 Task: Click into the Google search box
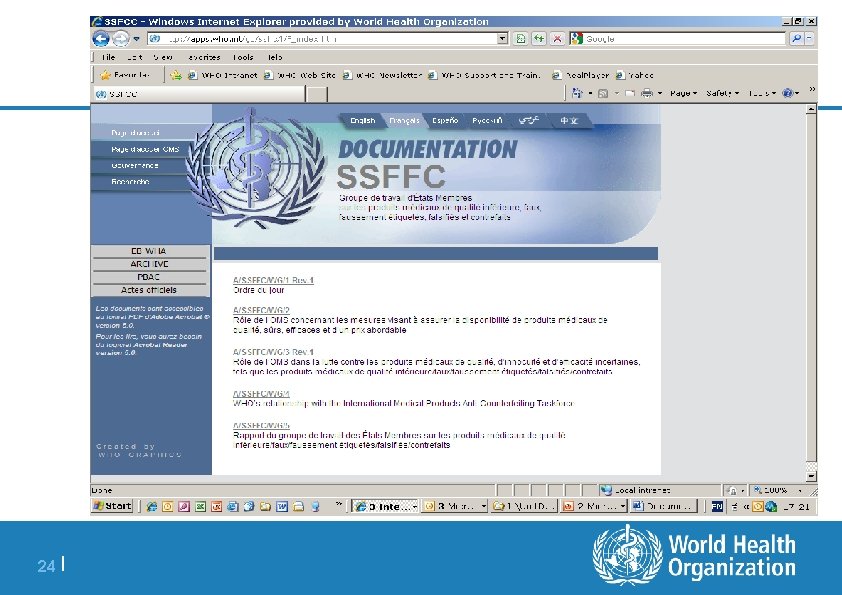pyautogui.click(x=684, y=39)
